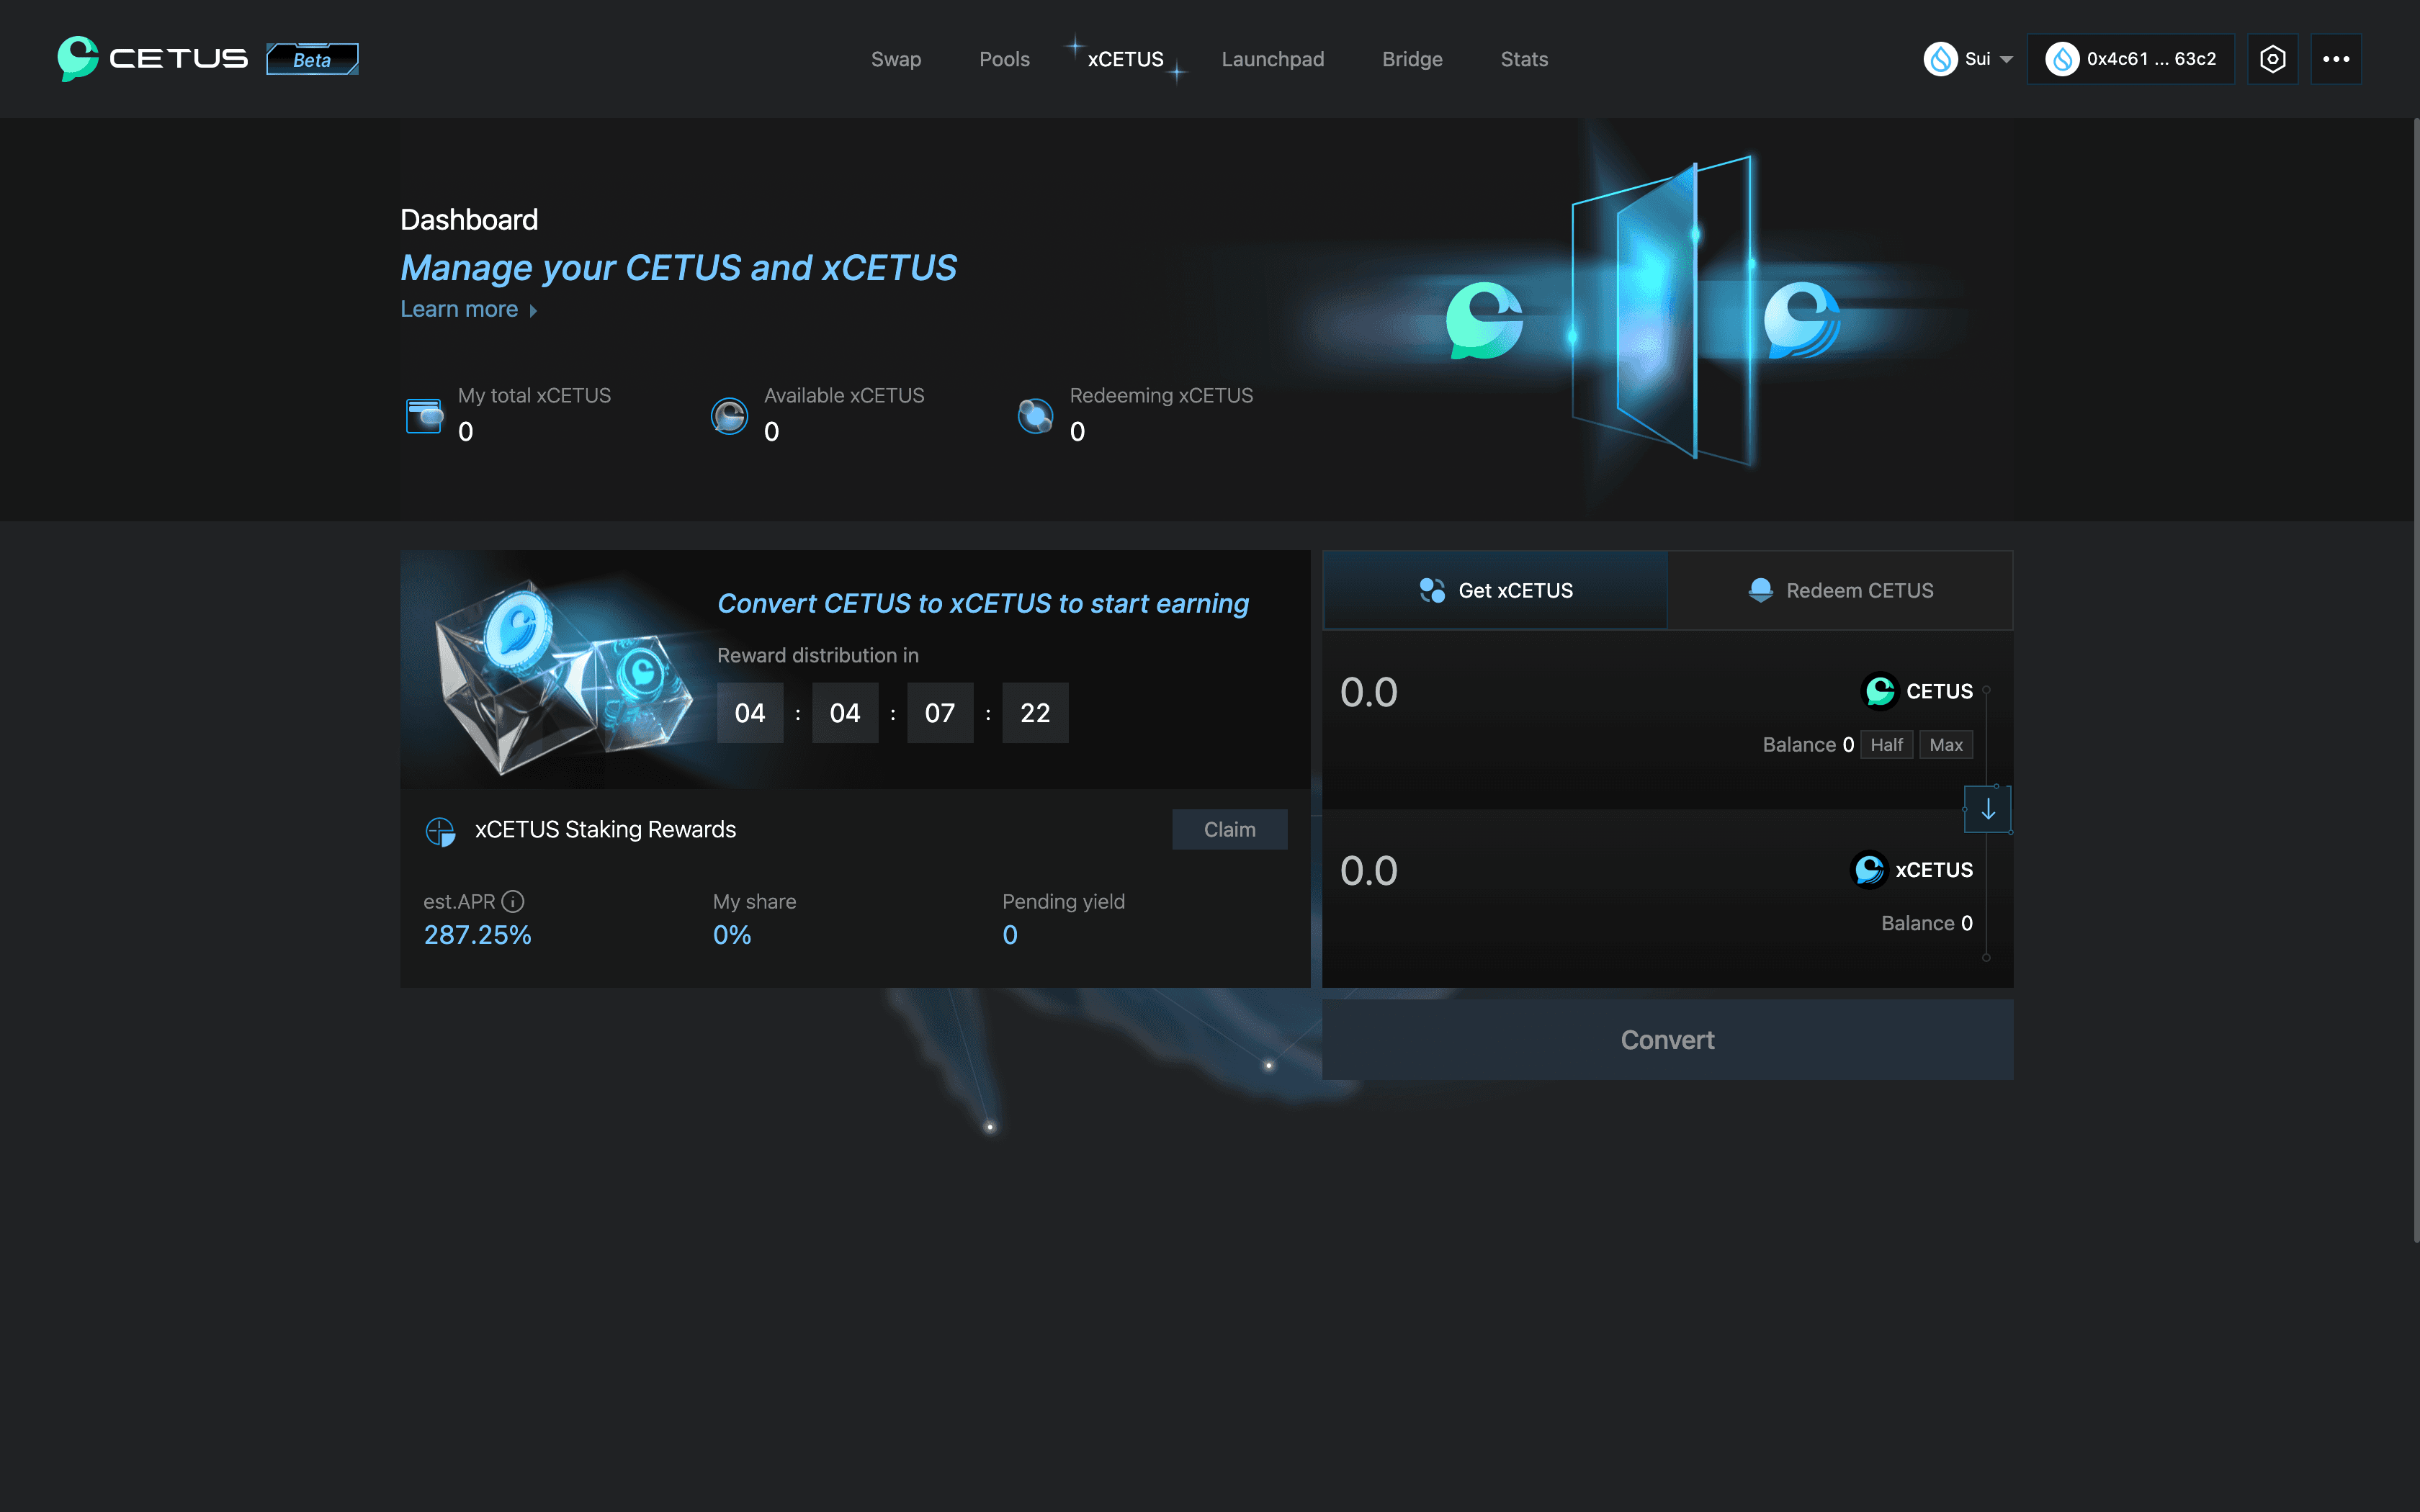This screenshot has width=2420, height=1512.
Task: Navigate to Bridge
Action: point(1412,59)
